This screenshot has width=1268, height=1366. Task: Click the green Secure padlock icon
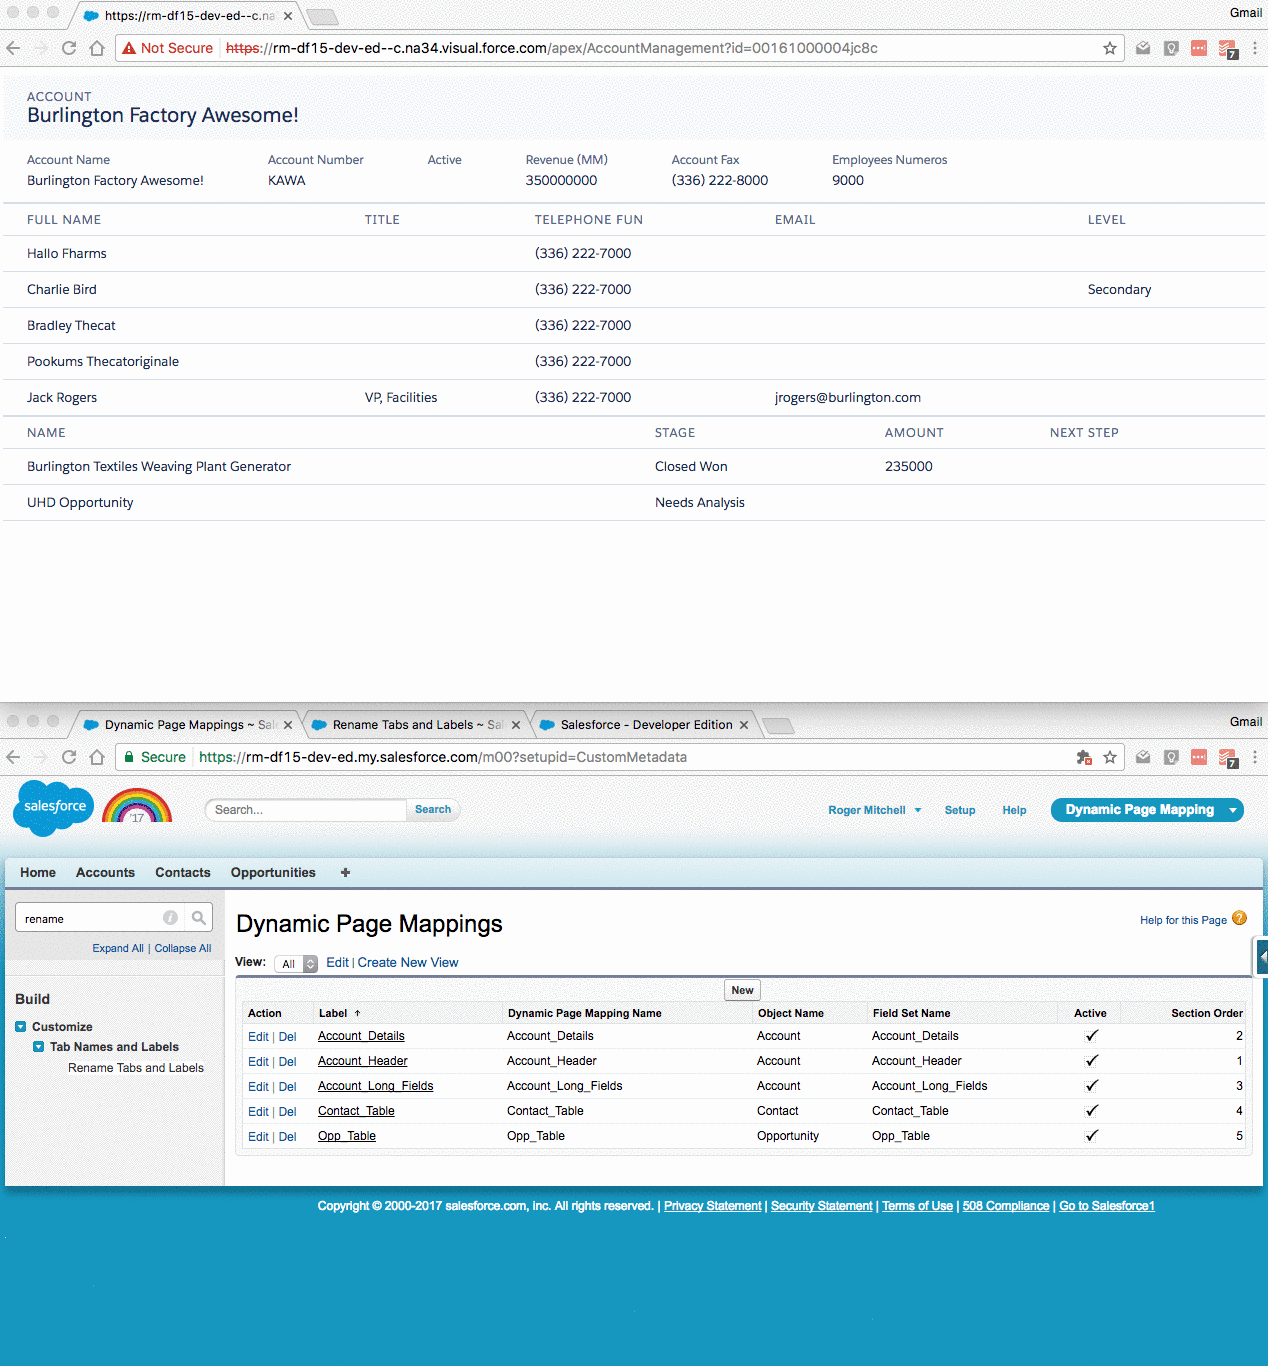coord(129,757)
